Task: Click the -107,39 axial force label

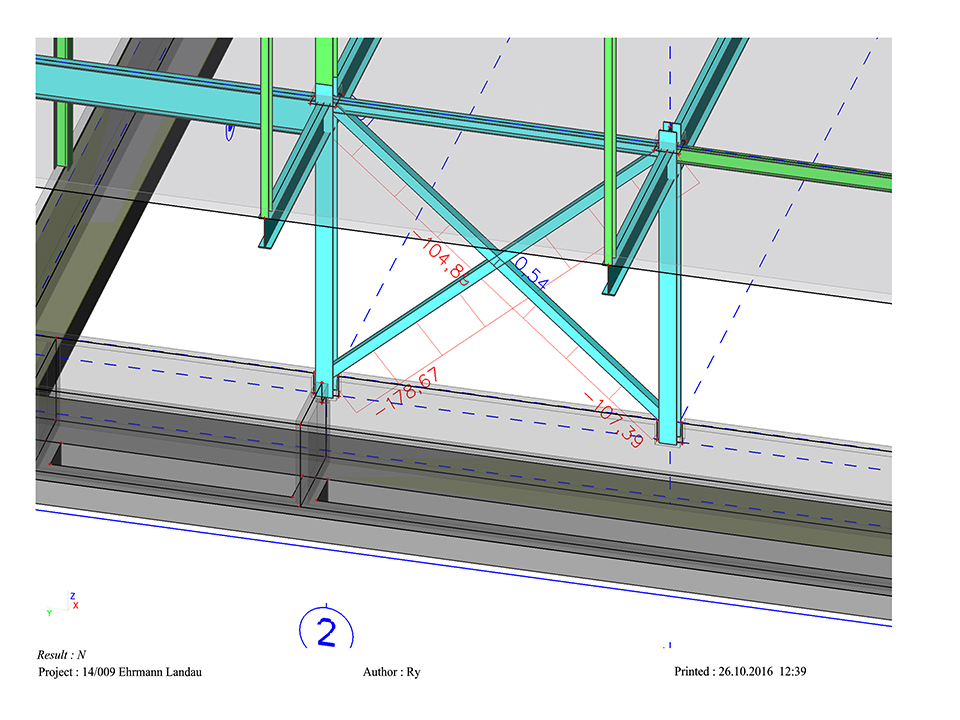Action: 614,419
